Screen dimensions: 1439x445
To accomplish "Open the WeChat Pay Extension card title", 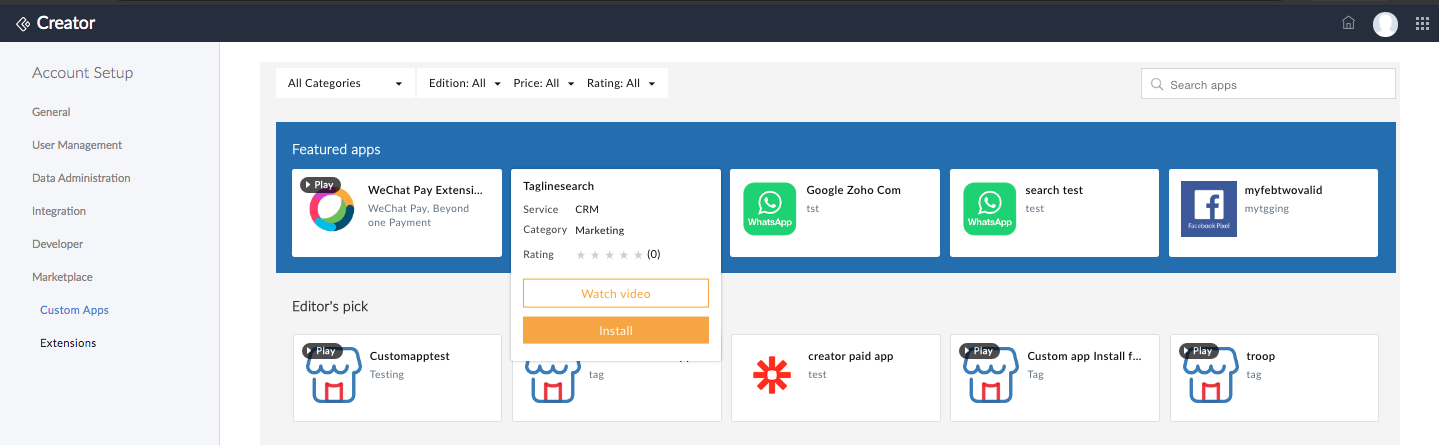I will click(x=425, y=189).
